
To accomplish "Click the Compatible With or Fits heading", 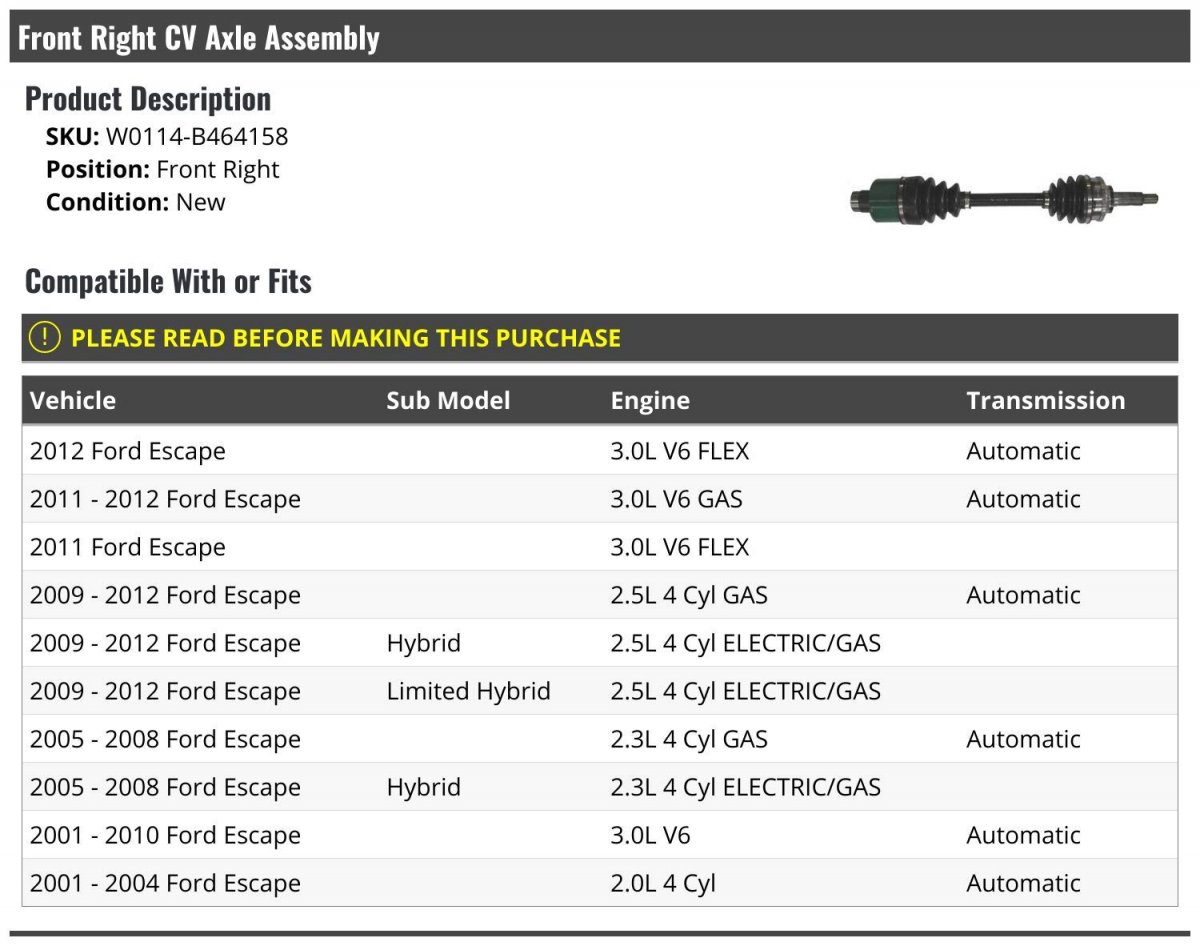I will (168, 282).
